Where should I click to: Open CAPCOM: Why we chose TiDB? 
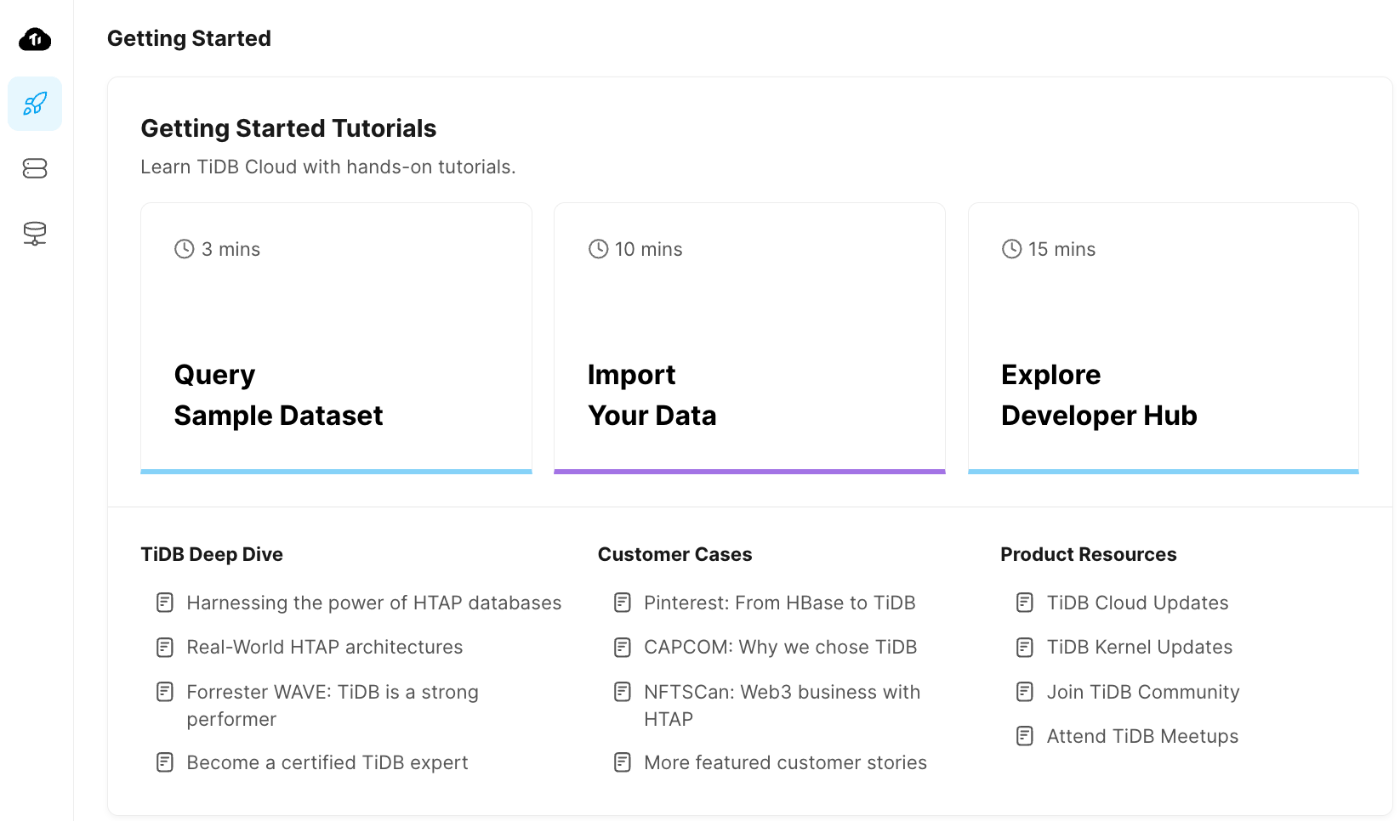point(780,647)
